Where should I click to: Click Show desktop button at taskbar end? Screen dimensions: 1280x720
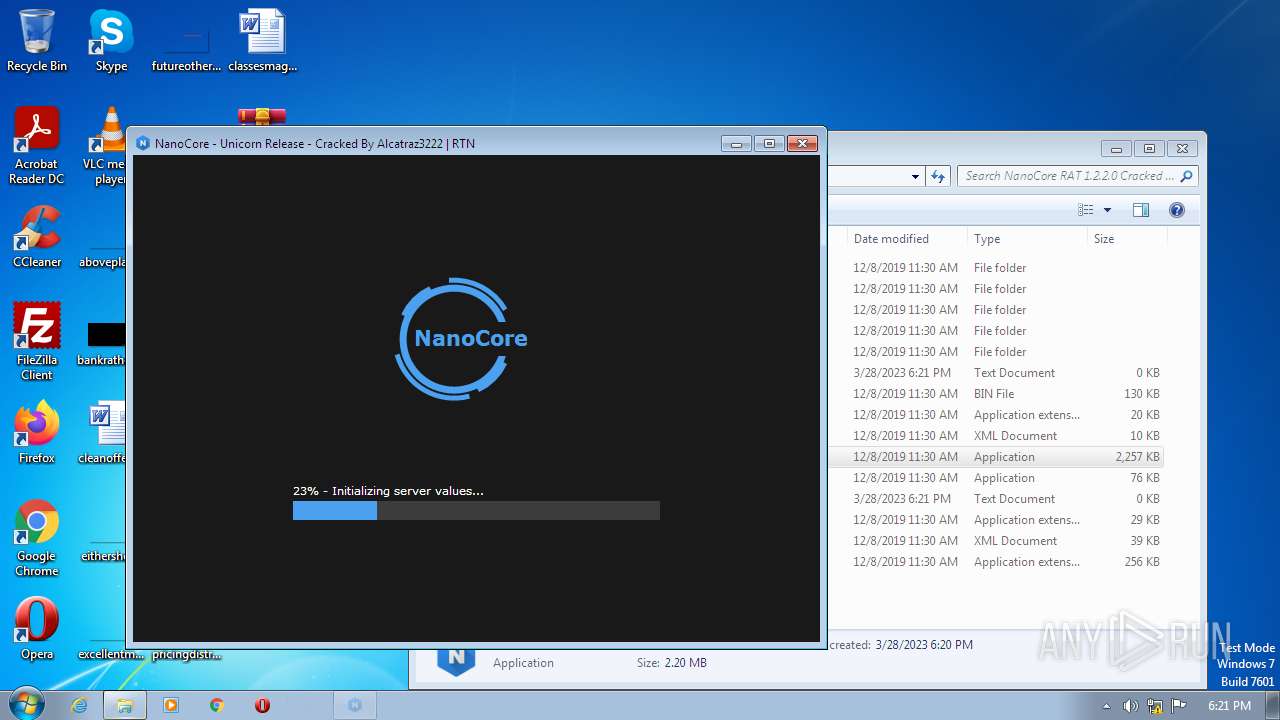pyautogui.click(x=1273, y=705)
